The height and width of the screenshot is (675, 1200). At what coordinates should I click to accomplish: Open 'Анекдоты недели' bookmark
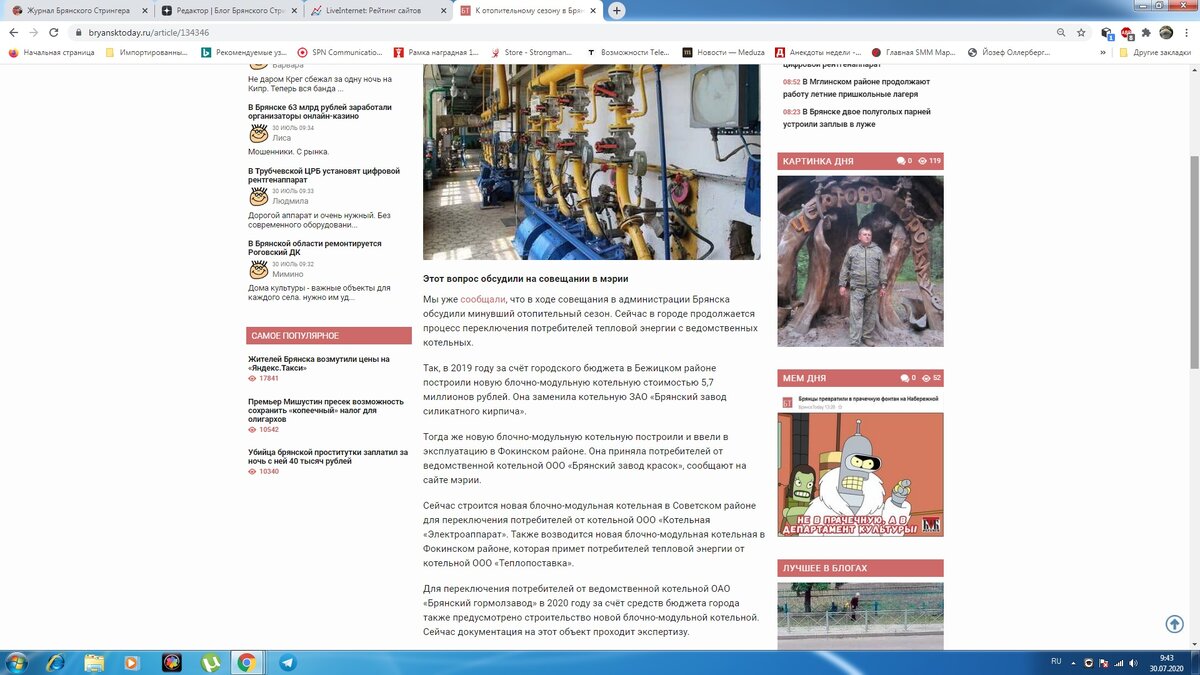pyautogui.click(x=818, y=52)
